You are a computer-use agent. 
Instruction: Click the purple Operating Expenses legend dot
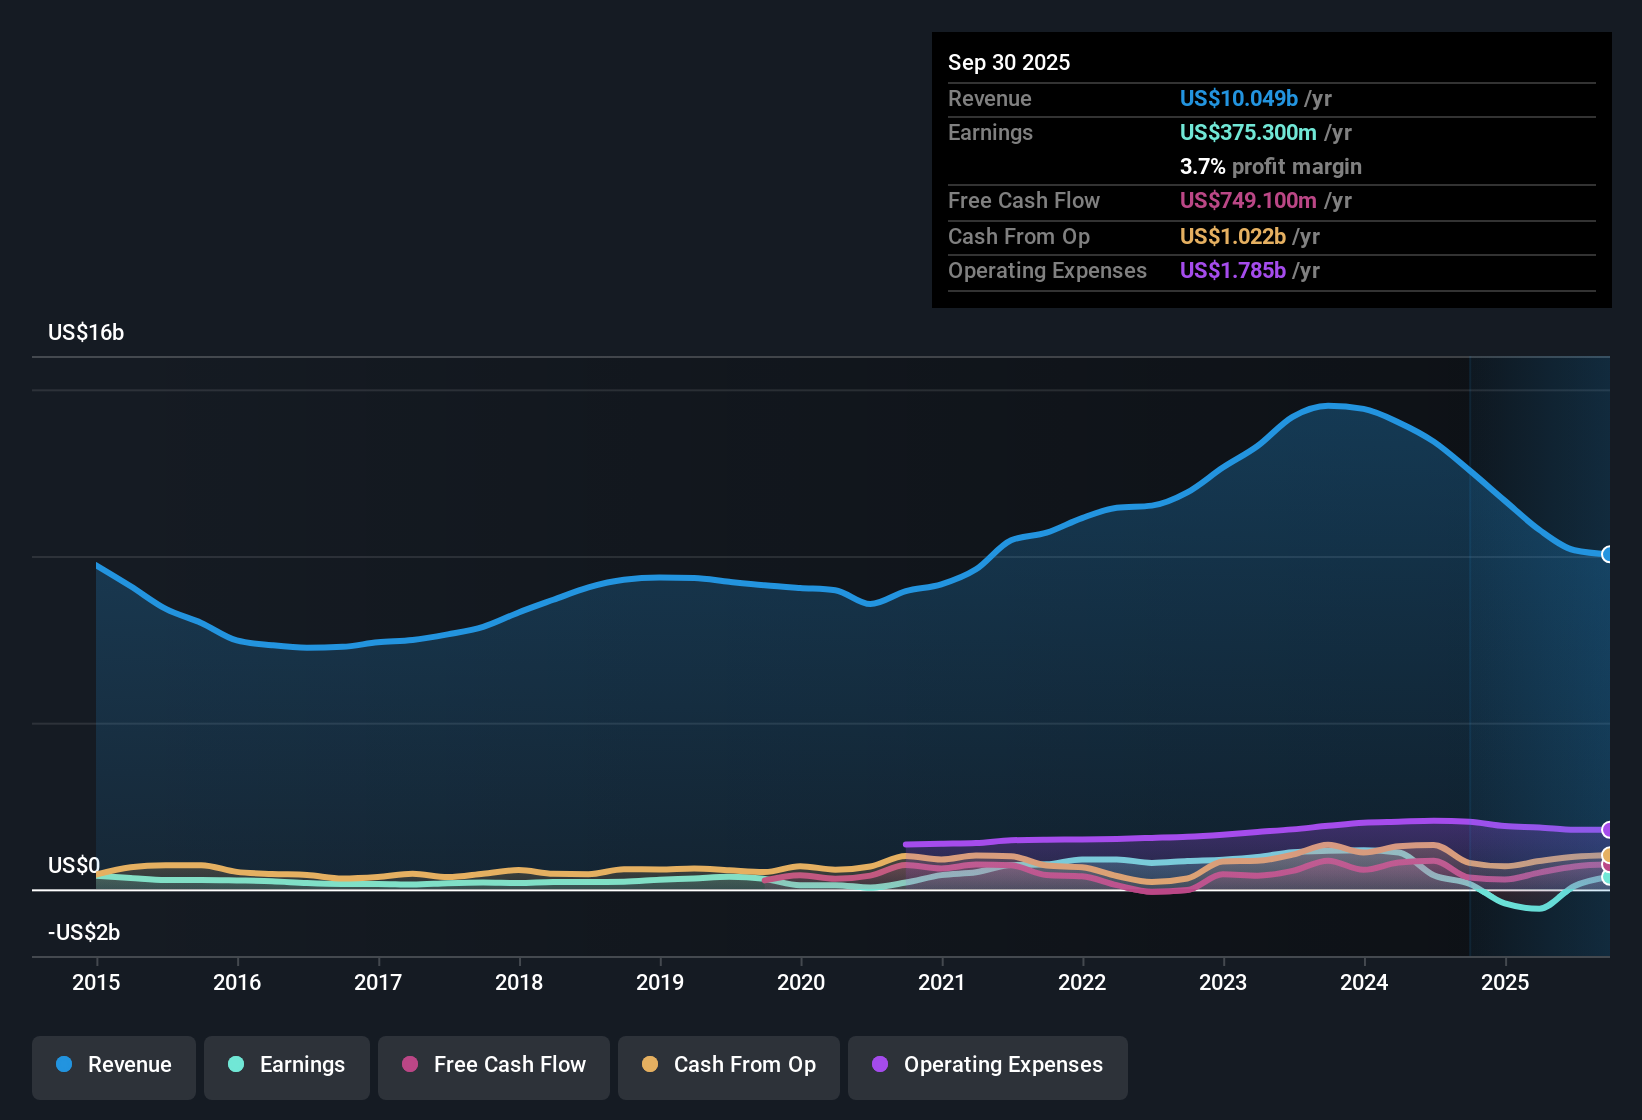click(880, 1064)
